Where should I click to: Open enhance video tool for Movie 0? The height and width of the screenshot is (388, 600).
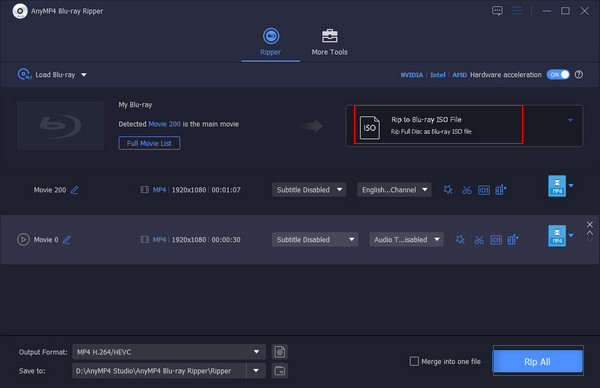[x=513, y=240]
